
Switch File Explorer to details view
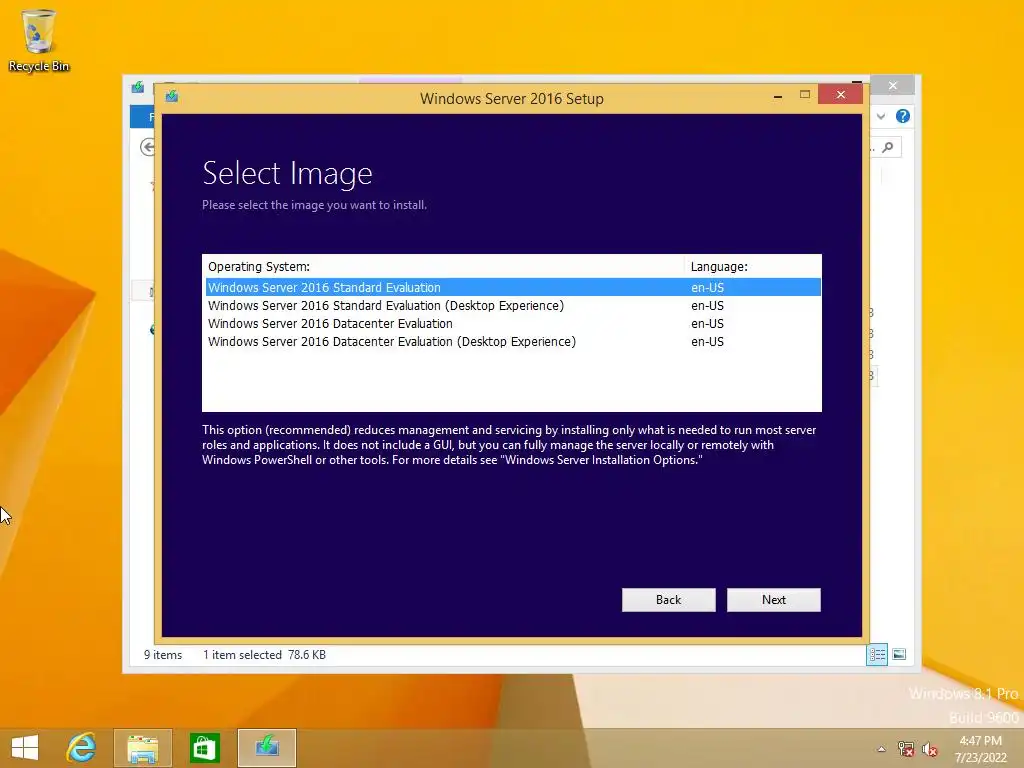[877, 654]
